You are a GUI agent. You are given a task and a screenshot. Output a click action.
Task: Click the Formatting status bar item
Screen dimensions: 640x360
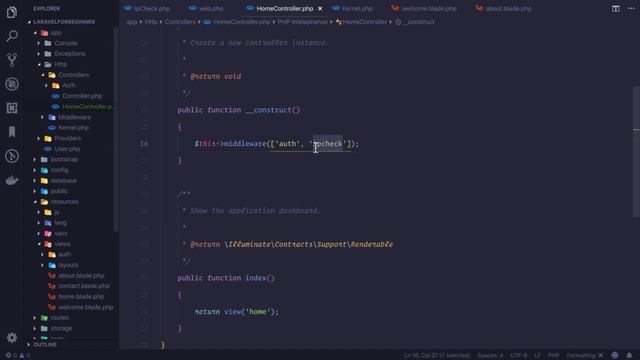pos(584,356)
